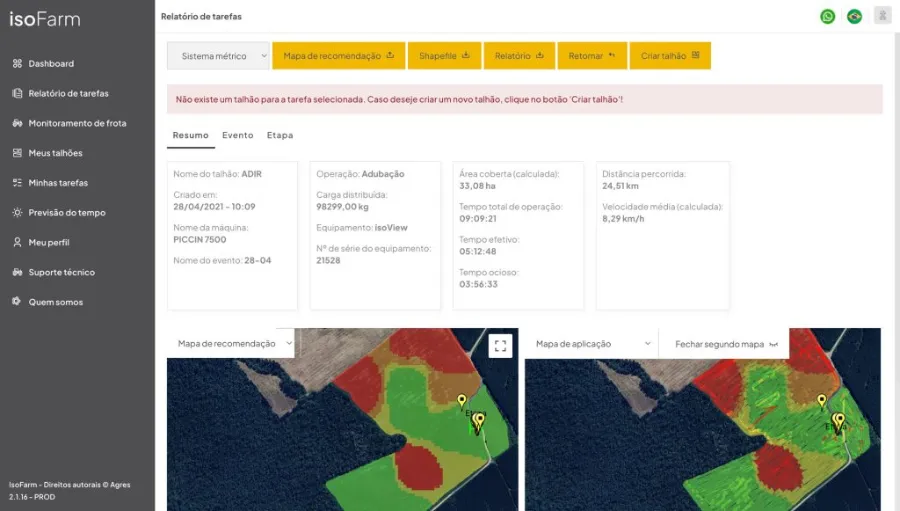Click the Suporte técnico sidebar icon

coord(17,272)
